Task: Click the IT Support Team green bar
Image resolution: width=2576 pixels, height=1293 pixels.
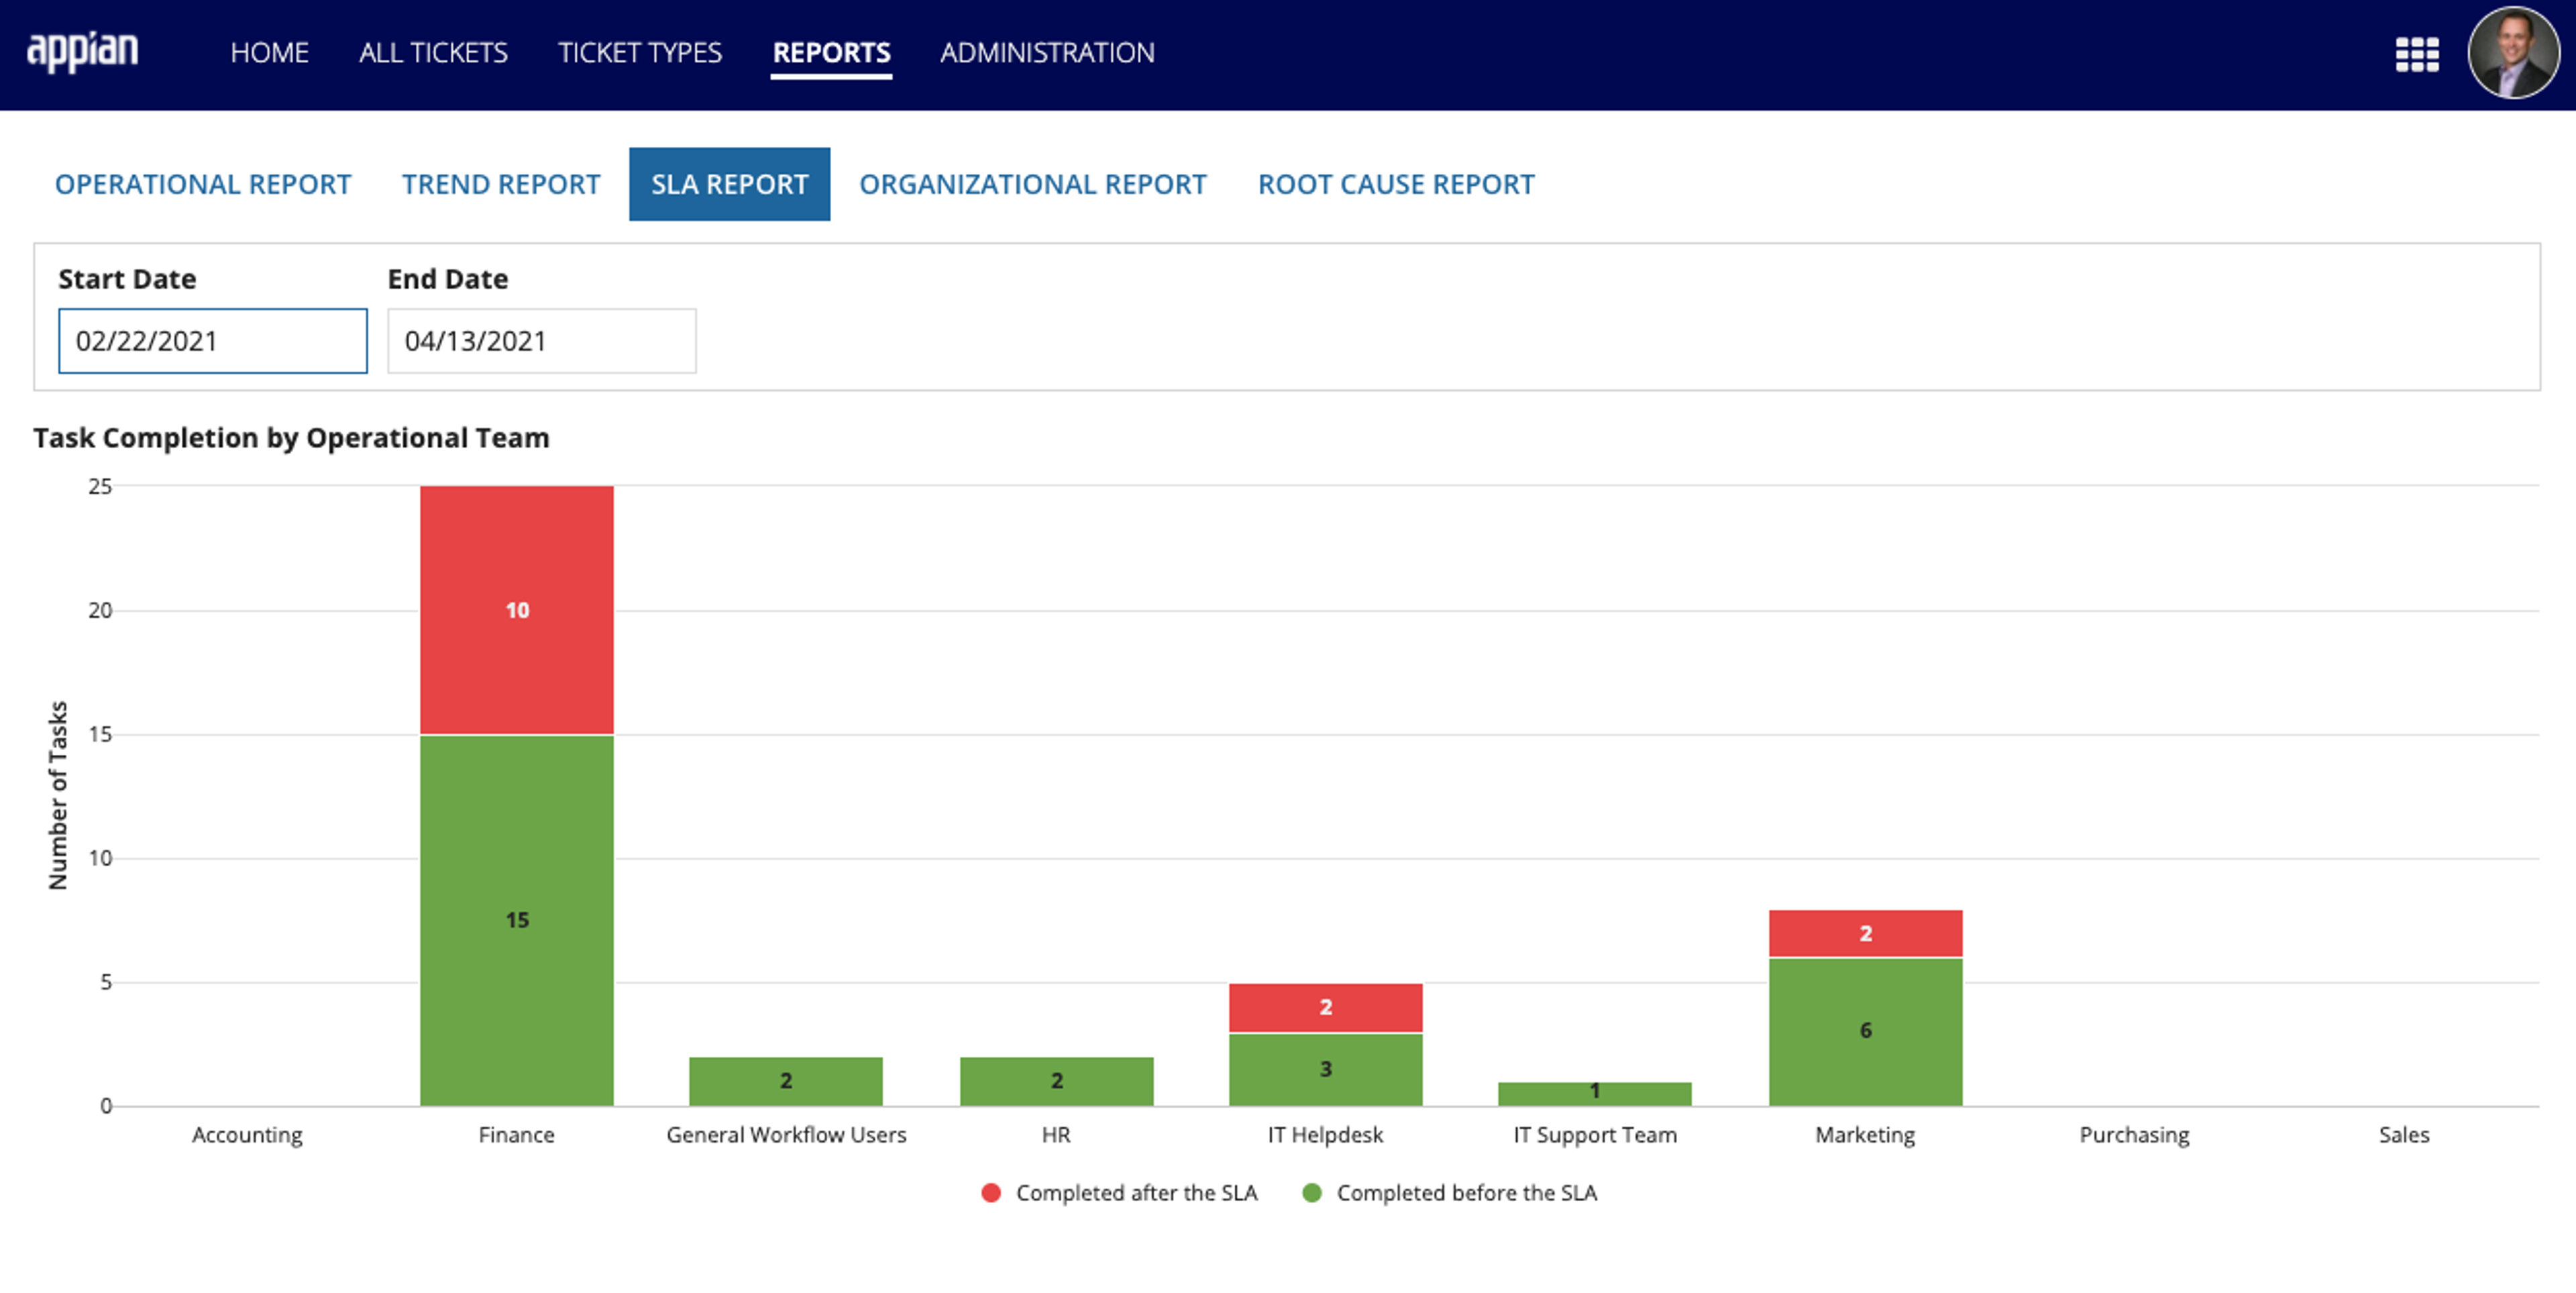Action: pyautogui.click(x=1595, y=1093)
